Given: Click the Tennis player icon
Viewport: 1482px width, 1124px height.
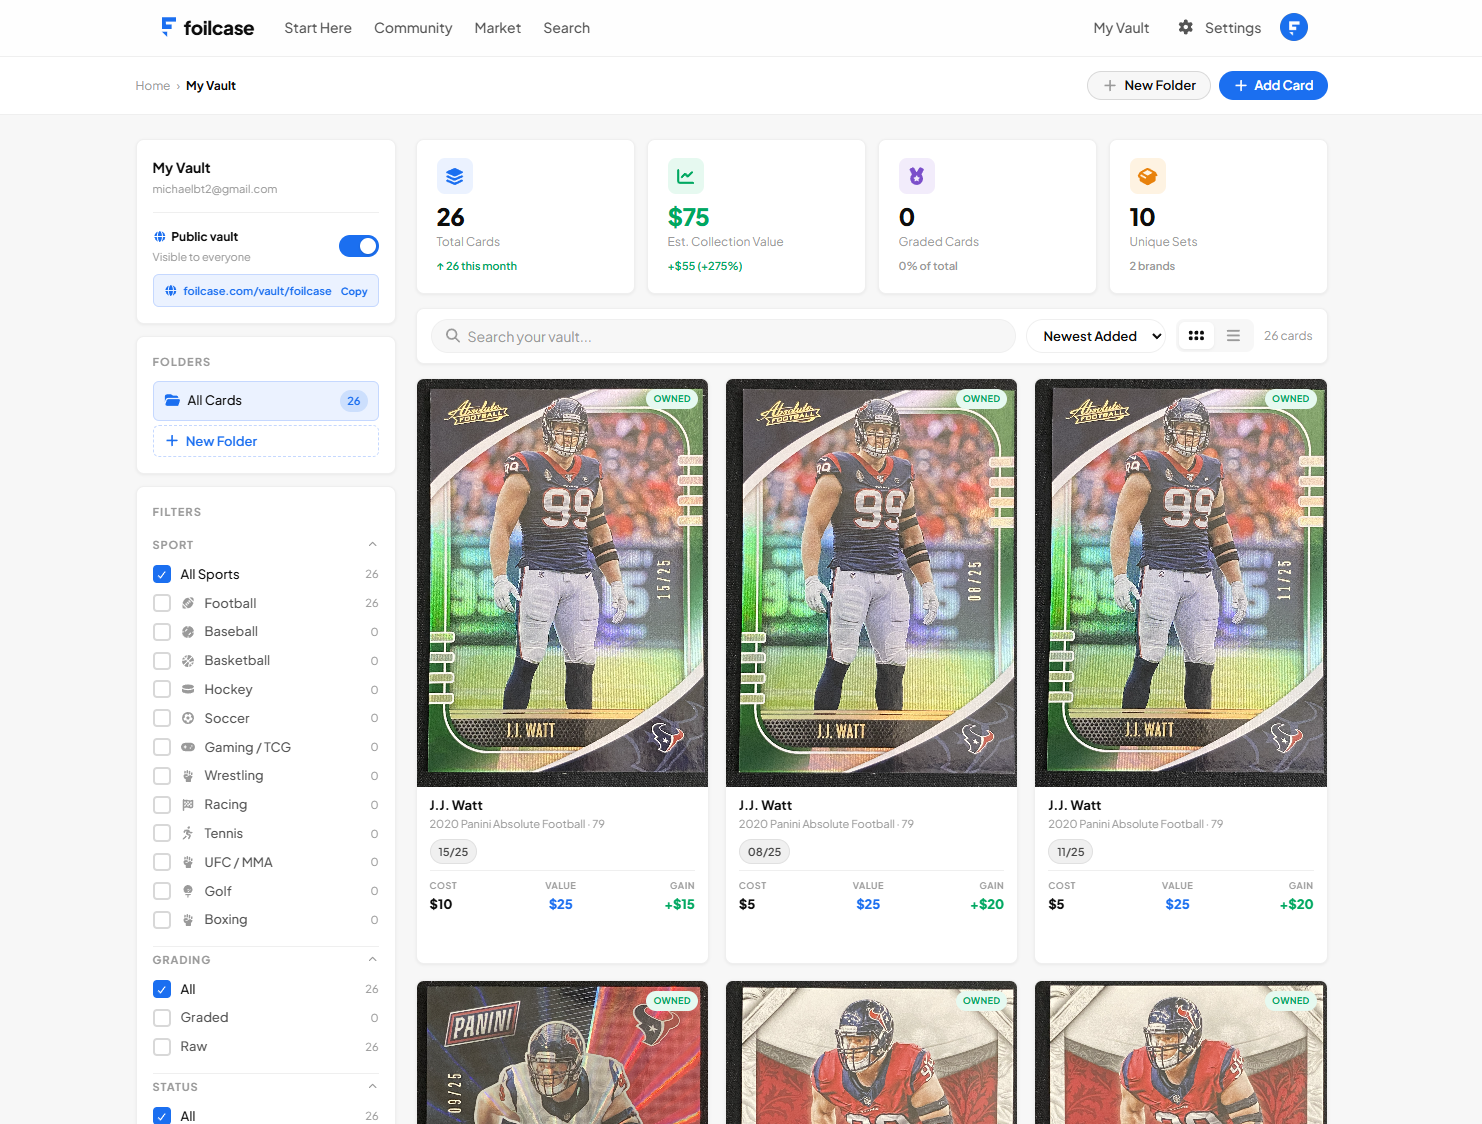Looking at the screenshot, I should coord(188,833).
